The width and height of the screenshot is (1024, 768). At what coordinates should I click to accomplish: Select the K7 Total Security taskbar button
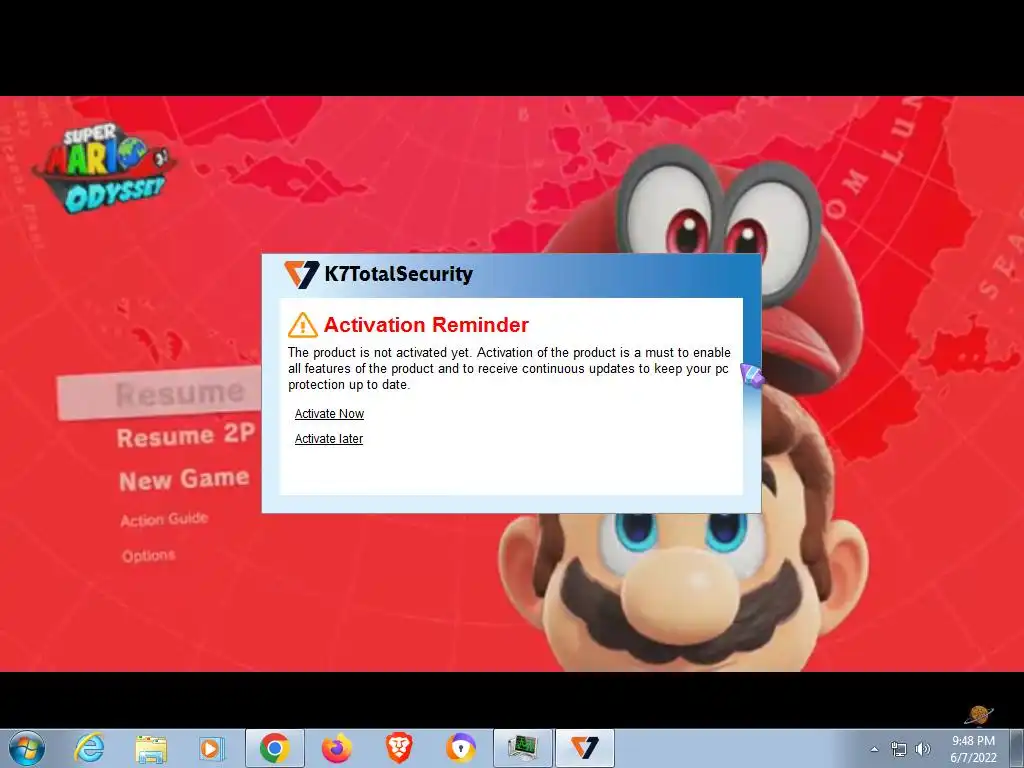pyautogui.click(x=585, y=748)
